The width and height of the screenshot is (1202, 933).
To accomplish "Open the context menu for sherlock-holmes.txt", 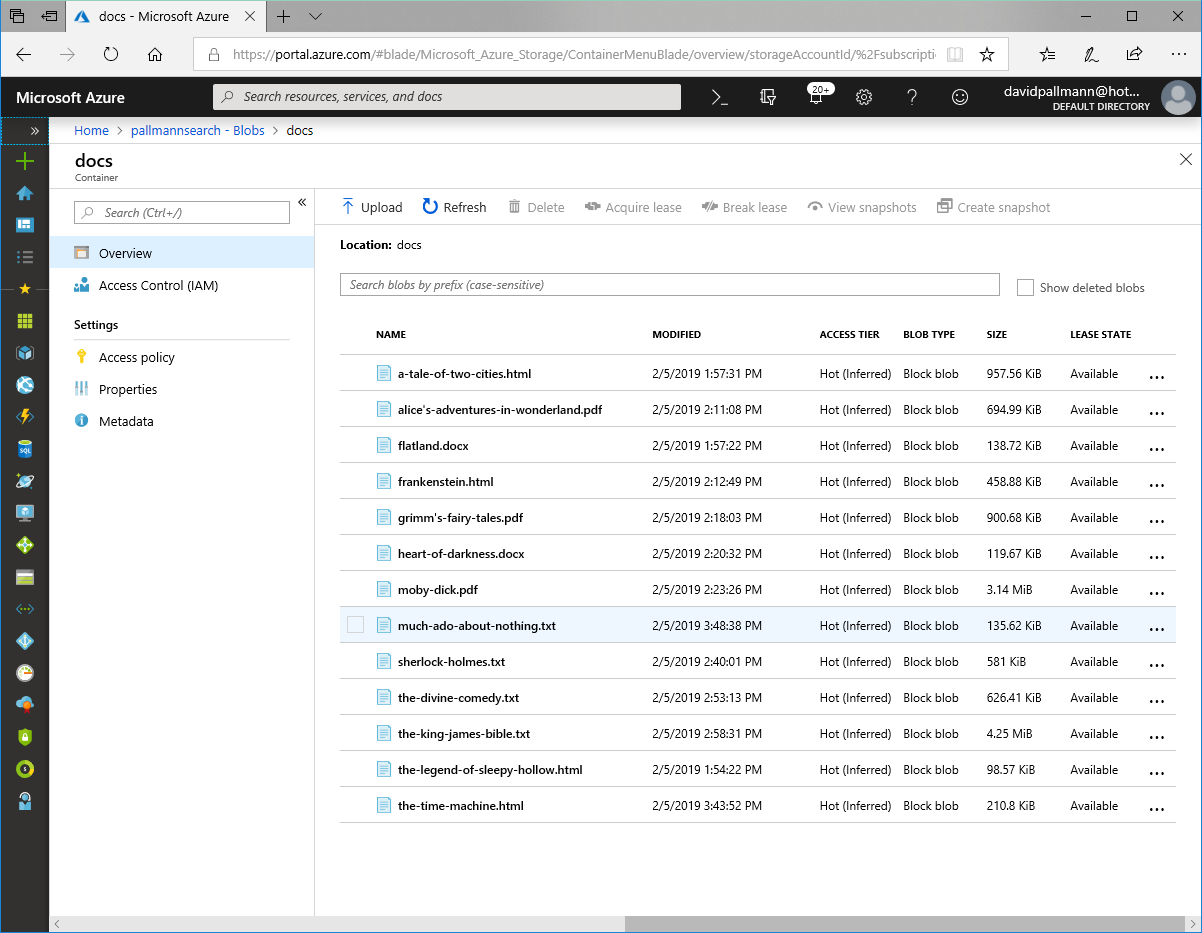I will [x=1157, y=662].
